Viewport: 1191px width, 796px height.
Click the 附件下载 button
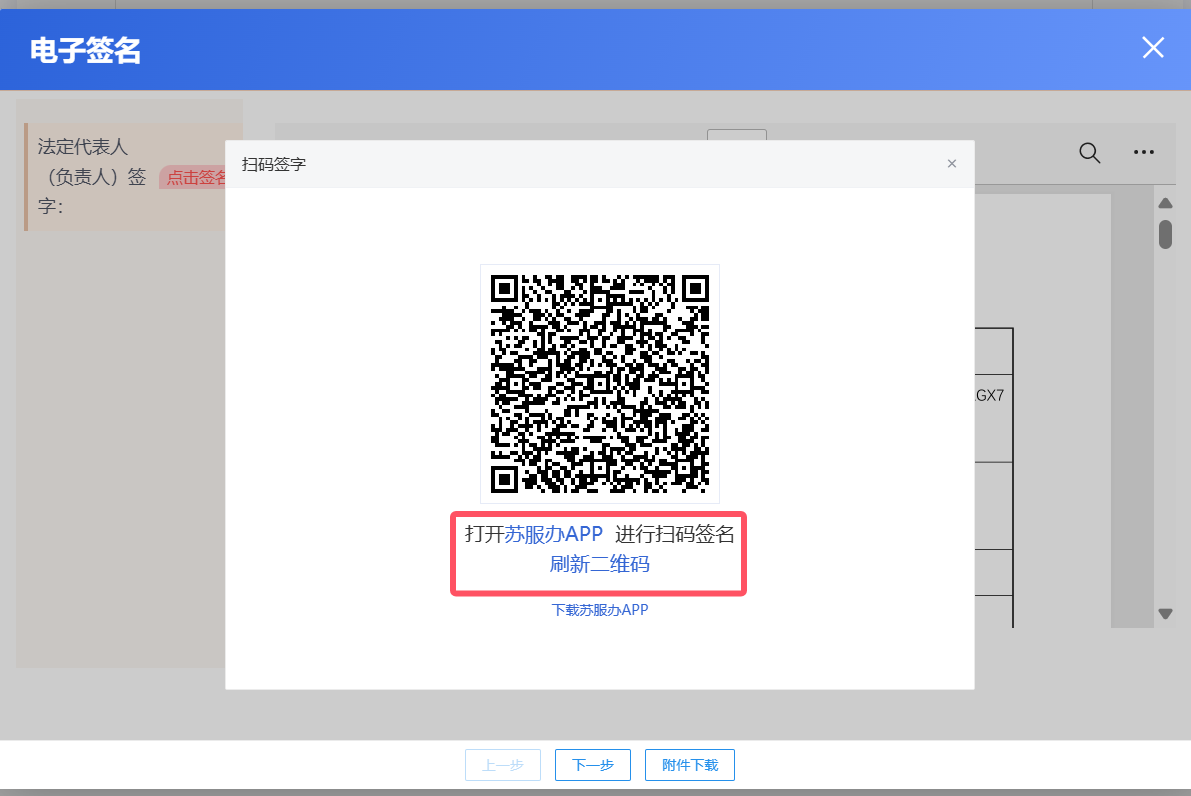690,765
